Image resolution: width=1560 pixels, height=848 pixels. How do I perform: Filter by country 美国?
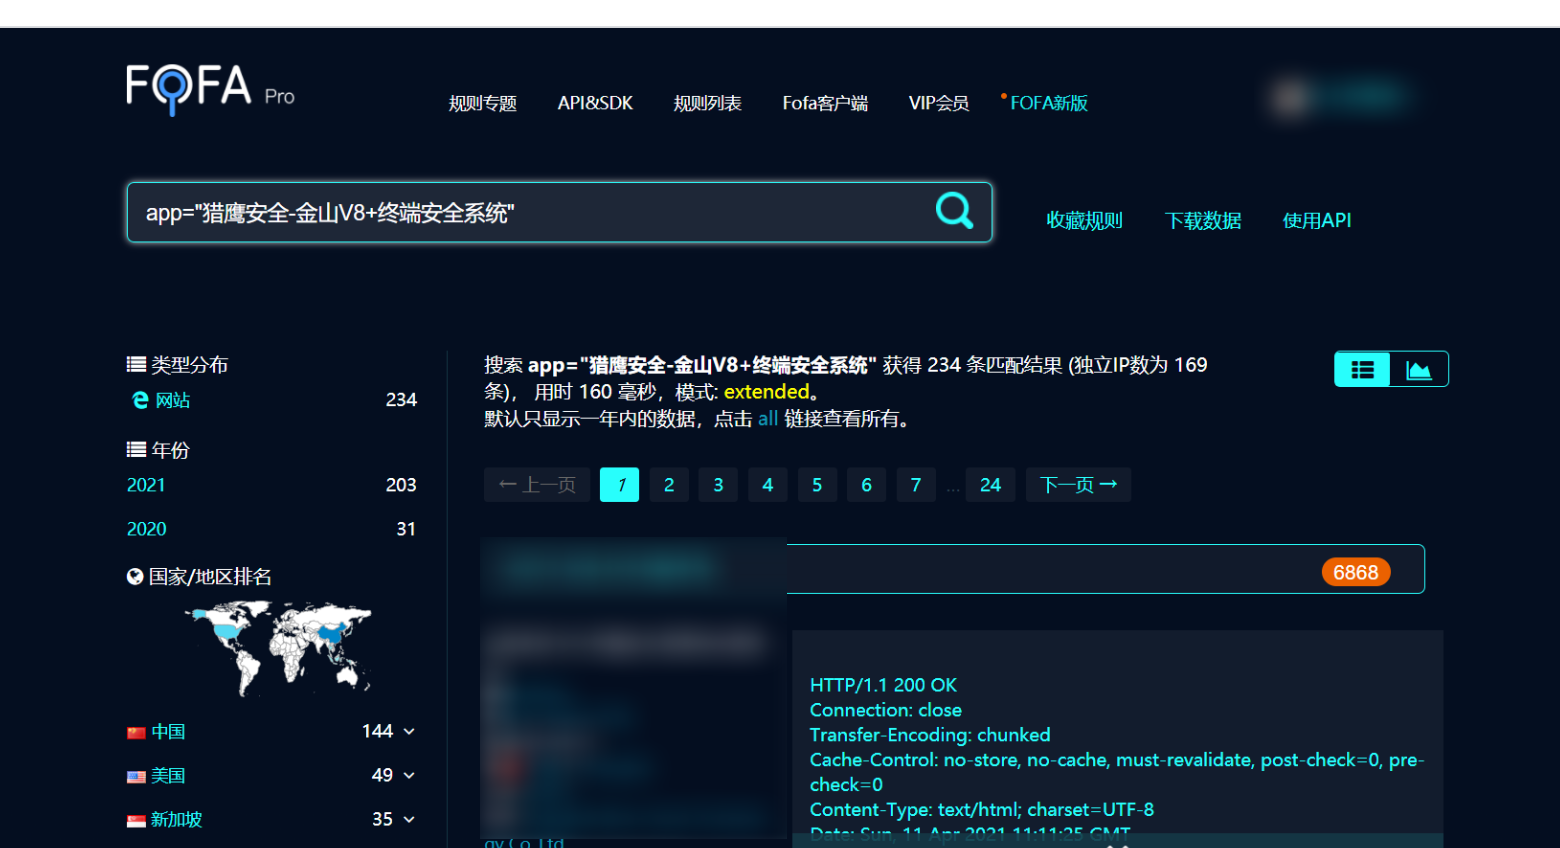click(168, 776)
